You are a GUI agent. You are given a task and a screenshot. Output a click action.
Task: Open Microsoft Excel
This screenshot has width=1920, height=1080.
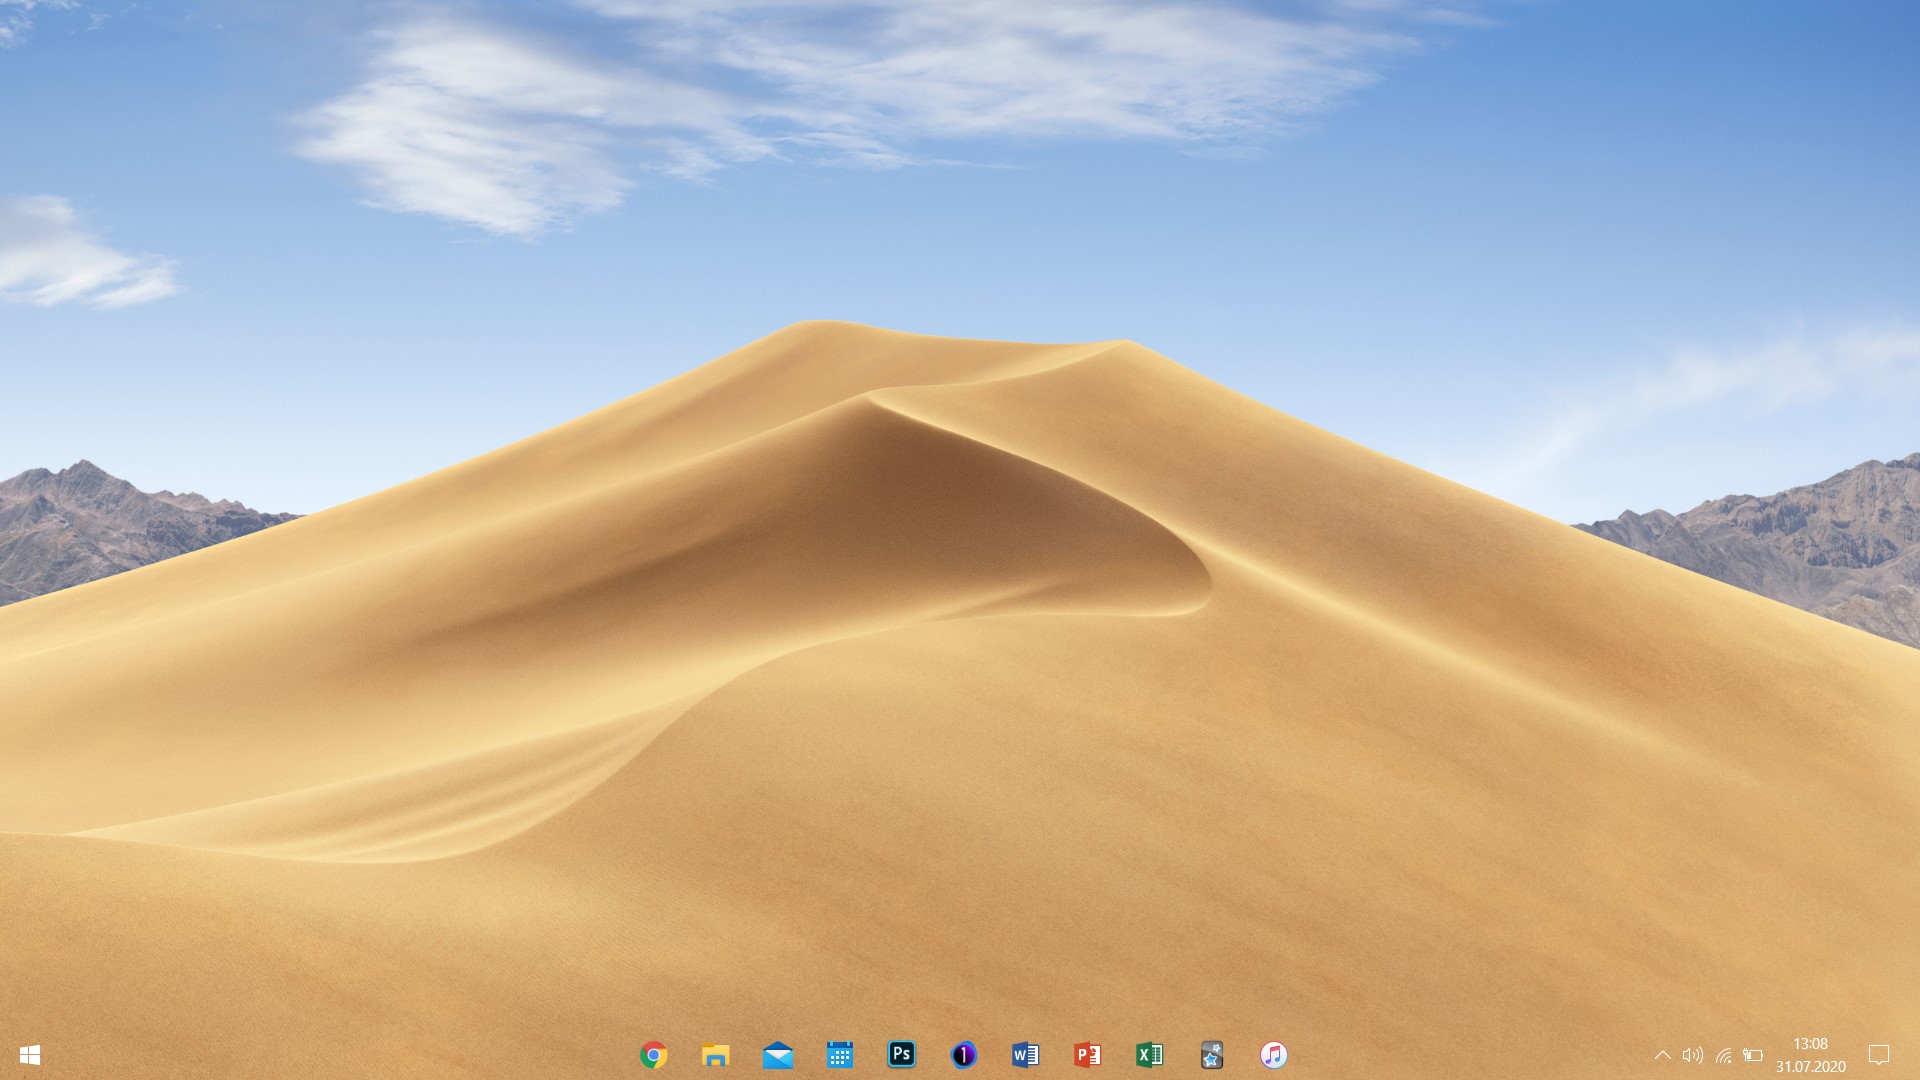tap(1149, 1055)
